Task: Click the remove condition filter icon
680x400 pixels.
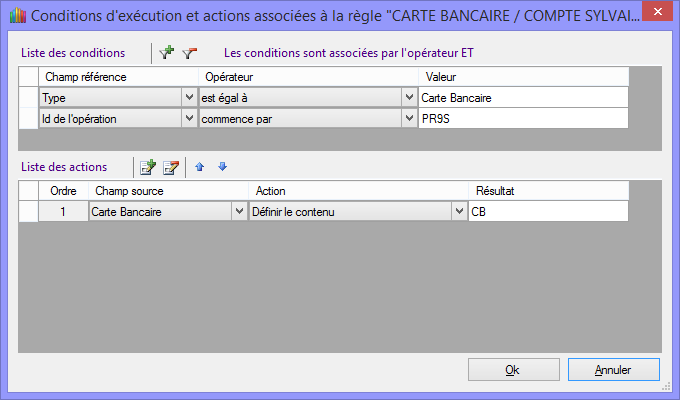Action: pos(189,53)
